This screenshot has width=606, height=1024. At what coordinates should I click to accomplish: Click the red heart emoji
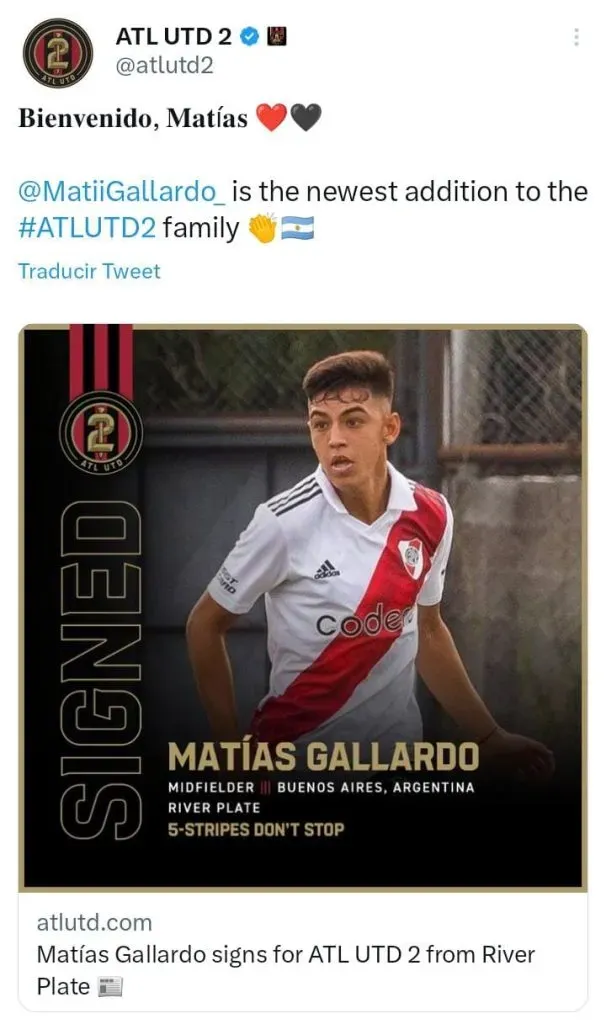271,118
